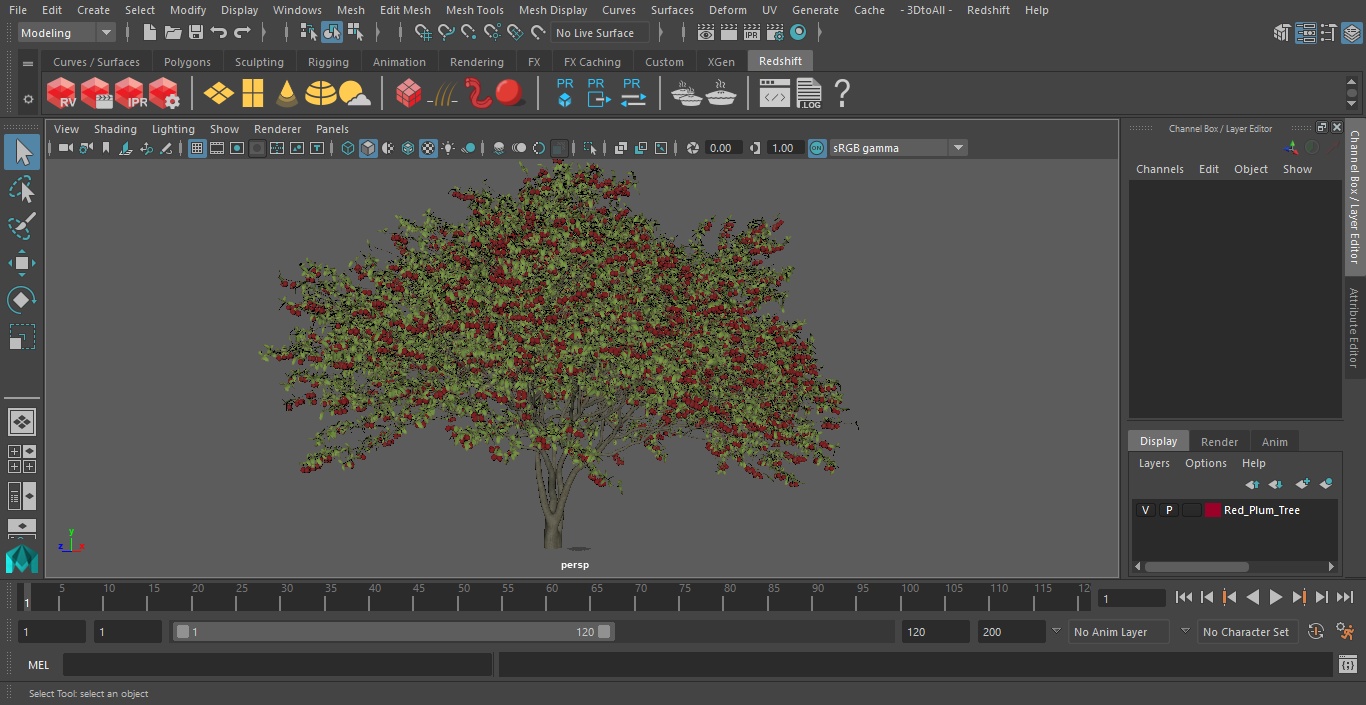The height and width of the screenshot is (705, 1366).
Task: Switch to the Rigging shelf tab
Action: (328, 62)
